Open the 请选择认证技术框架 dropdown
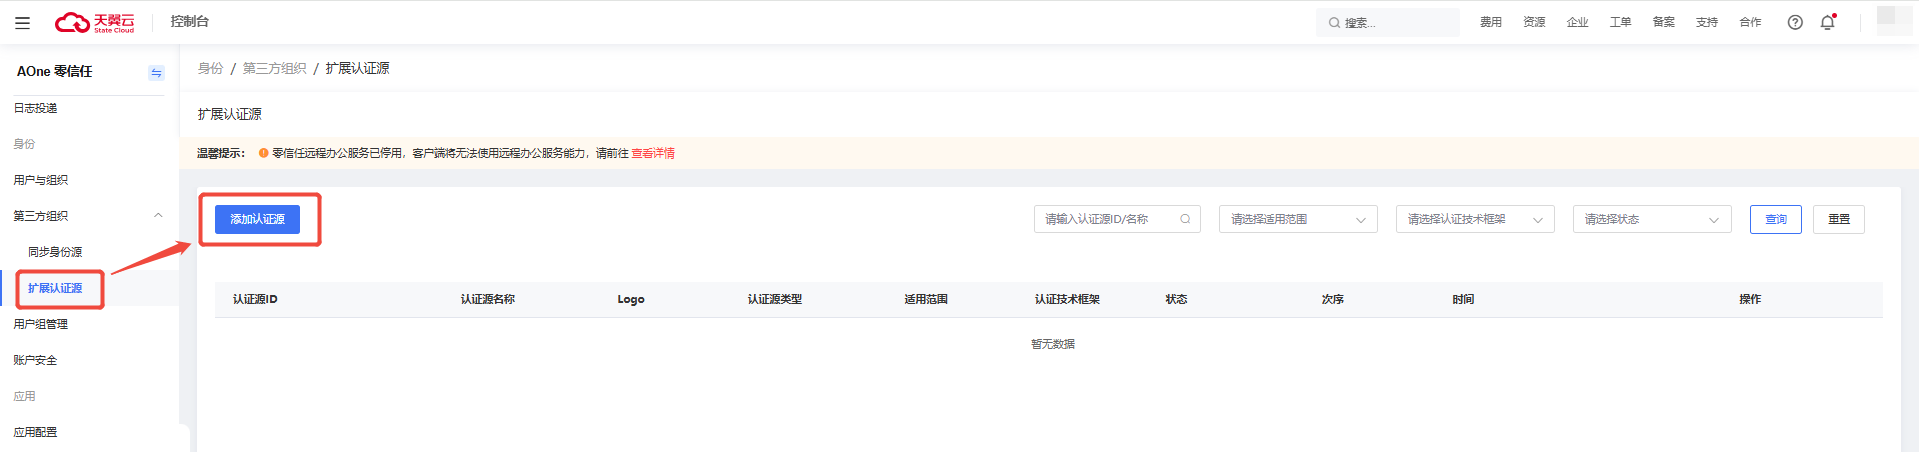Screen dimensions: 1919x452 1475,219
